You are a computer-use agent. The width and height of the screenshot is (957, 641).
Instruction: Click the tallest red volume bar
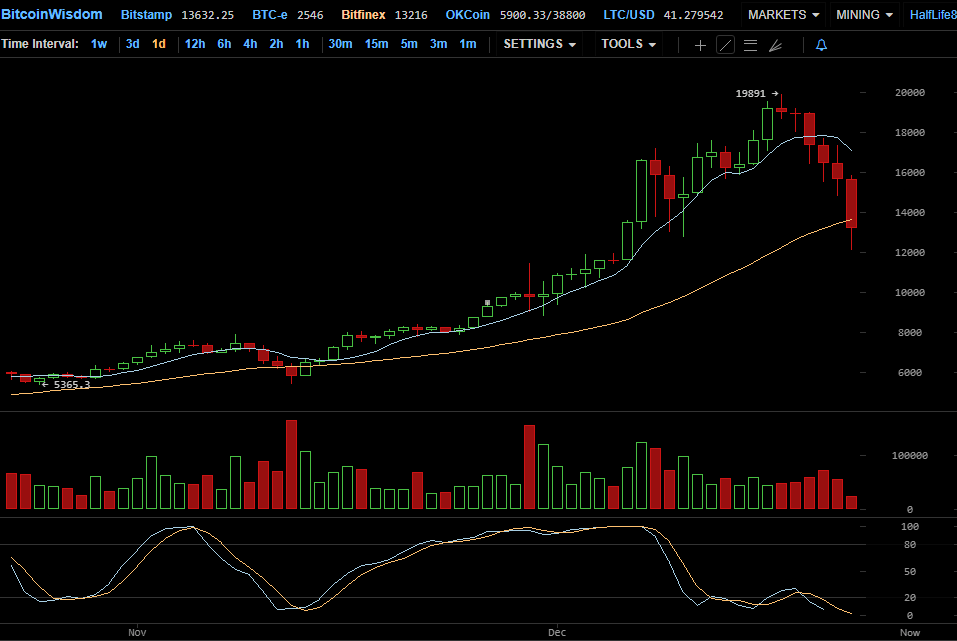click(292, 465)
